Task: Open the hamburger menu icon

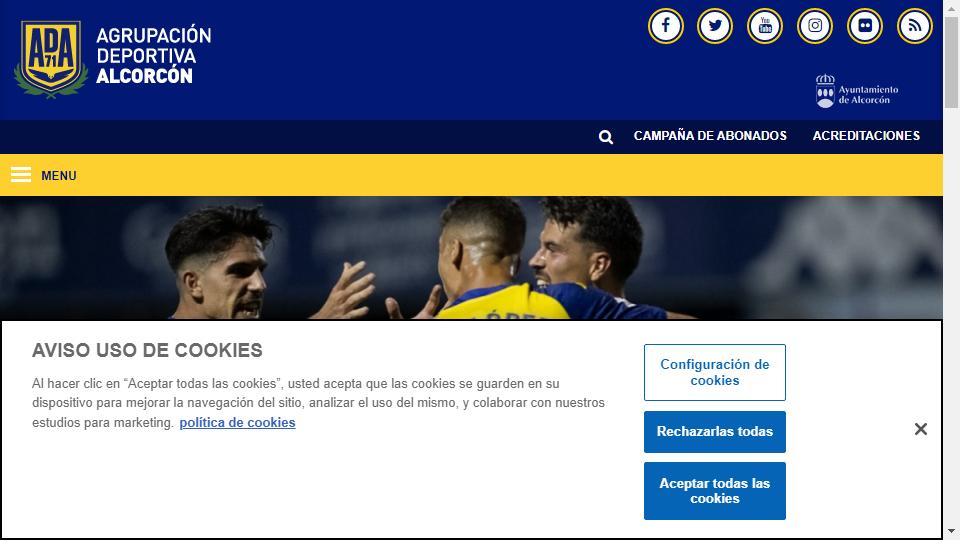Action: pyautogui.click(x=21, y=175)
